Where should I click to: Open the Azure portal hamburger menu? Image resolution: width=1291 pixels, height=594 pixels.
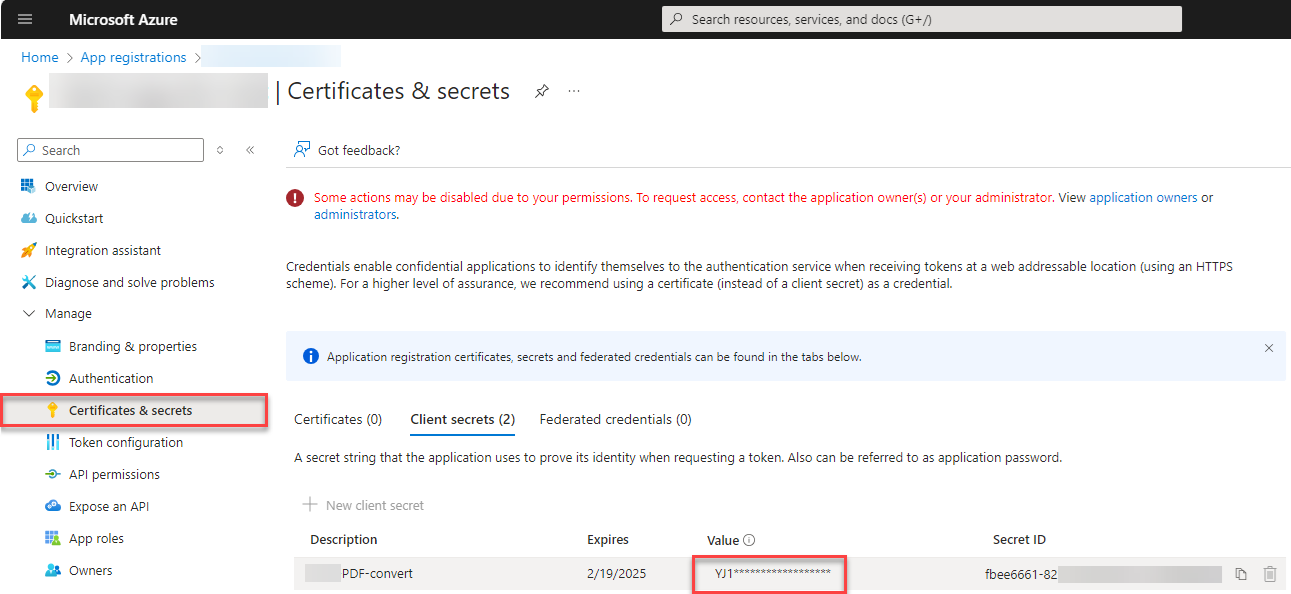(25, 19)
